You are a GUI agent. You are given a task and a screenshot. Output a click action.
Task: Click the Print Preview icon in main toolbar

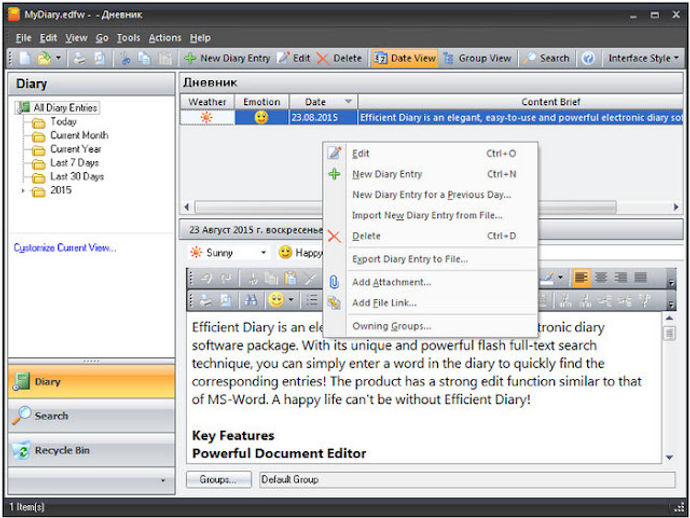pos(99,58)
